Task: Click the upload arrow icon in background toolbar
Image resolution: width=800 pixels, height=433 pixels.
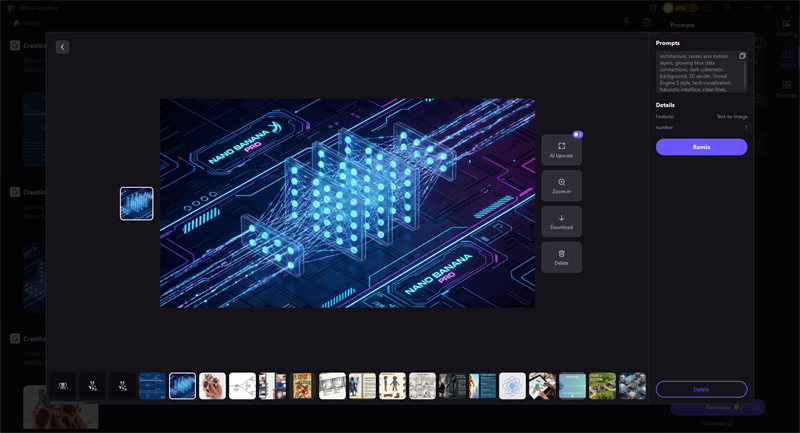Action: (x=626, y=22)
